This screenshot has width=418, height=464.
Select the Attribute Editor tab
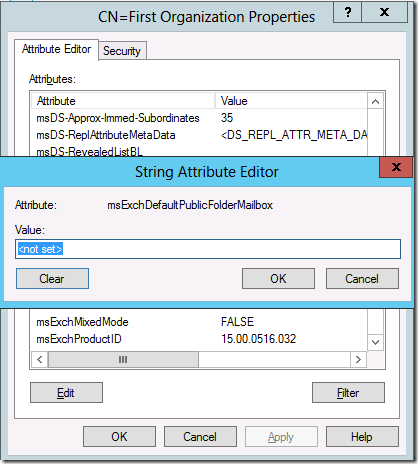tap(56, 49)
